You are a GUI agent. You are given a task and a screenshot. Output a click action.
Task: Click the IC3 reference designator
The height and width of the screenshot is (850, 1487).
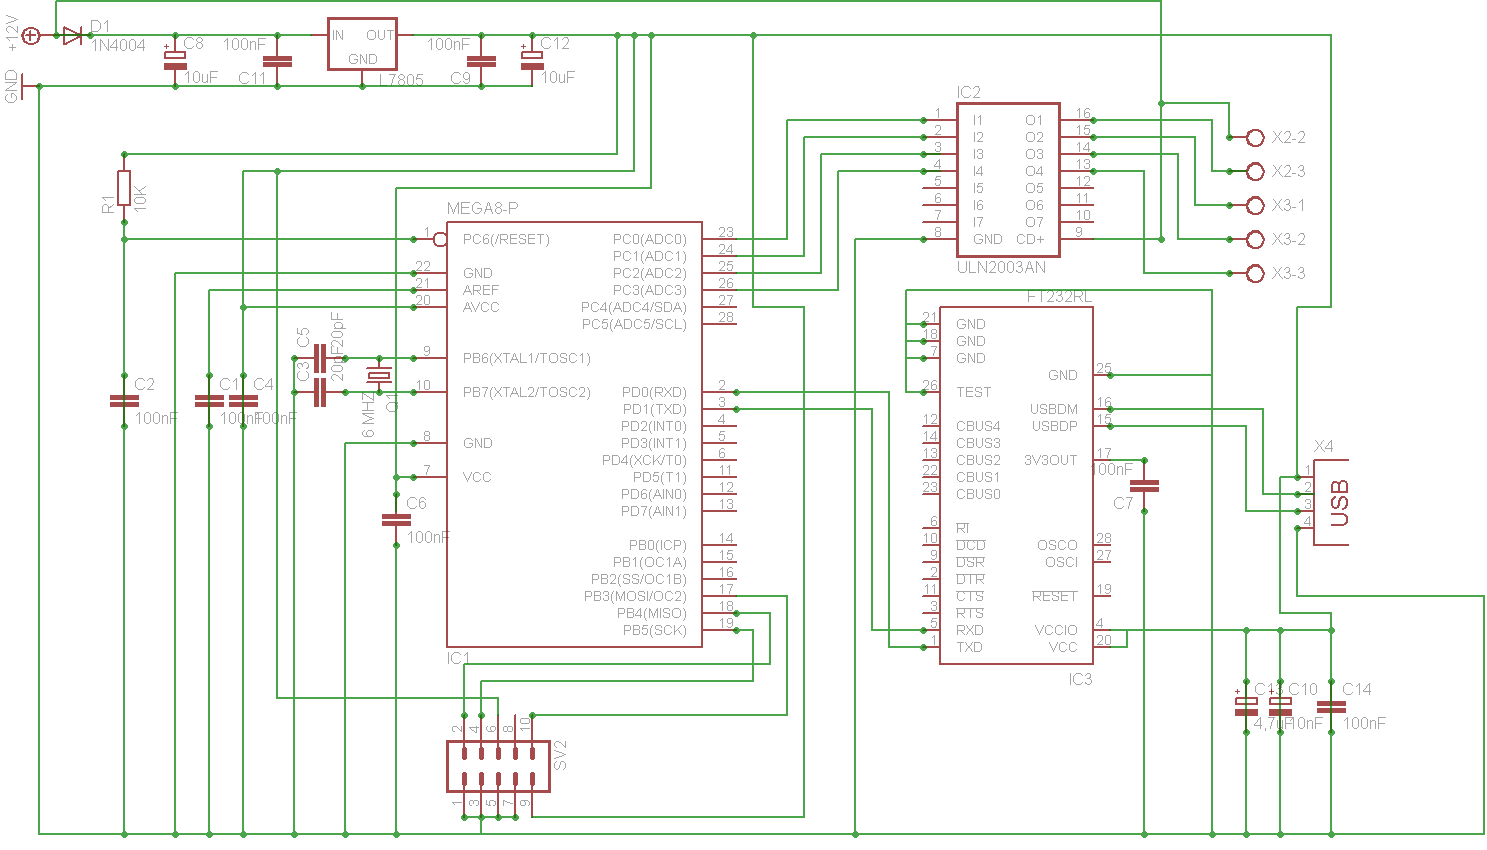click(1080, 679)
